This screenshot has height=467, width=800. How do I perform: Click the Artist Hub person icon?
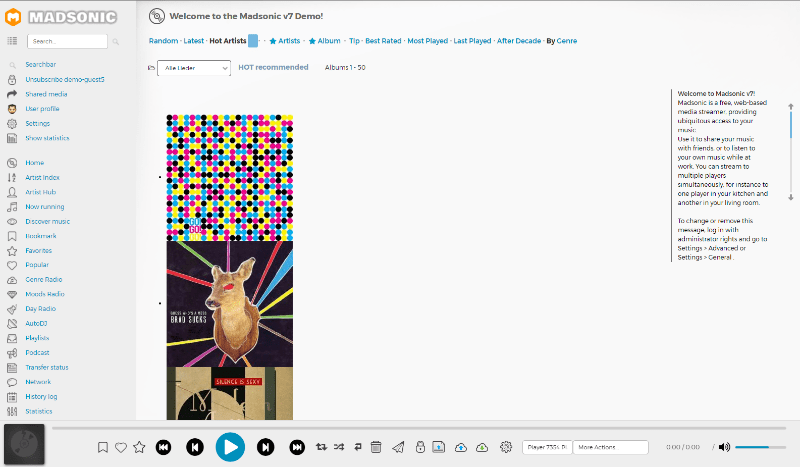click(12, 192)
